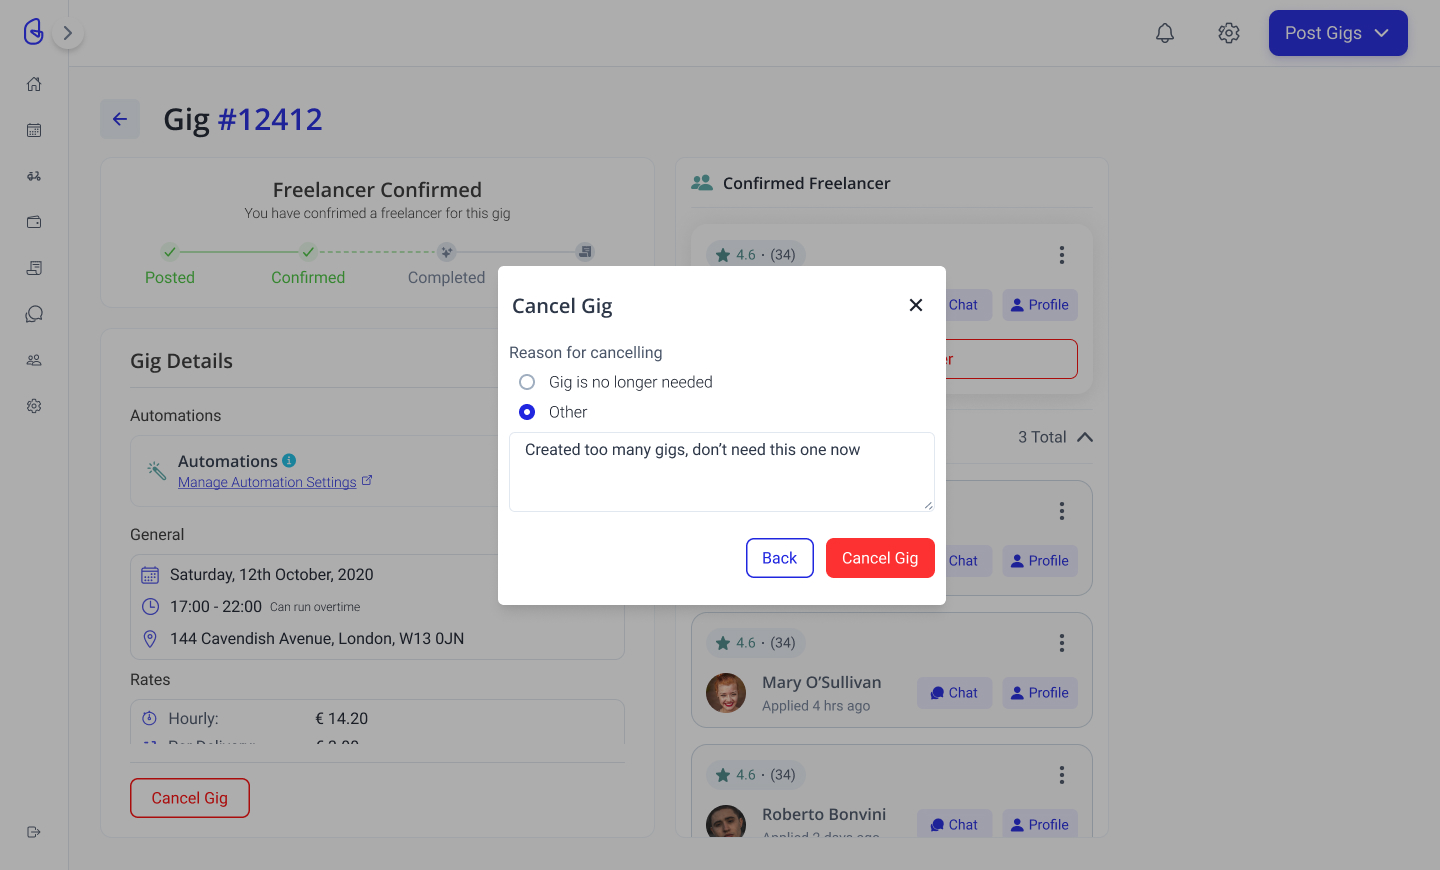Click the magic wand Automations icon

coord(157,470)
